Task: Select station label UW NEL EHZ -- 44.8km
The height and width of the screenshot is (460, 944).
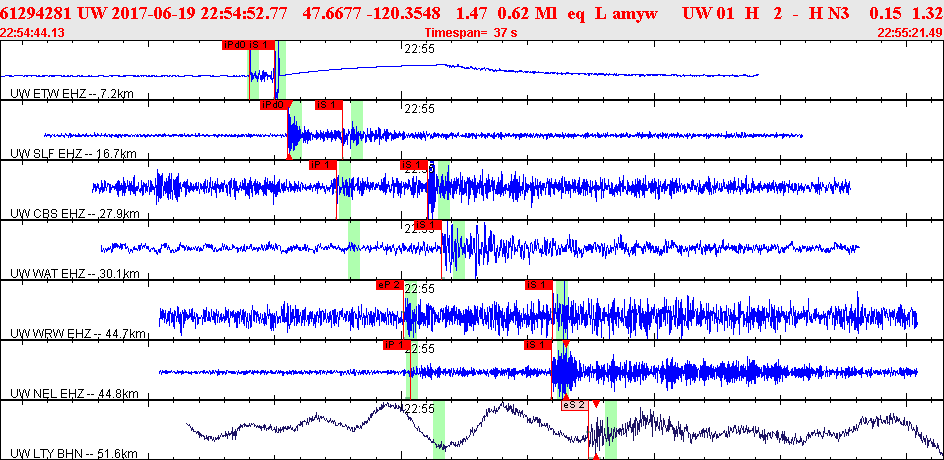Action: pos(75,395)
